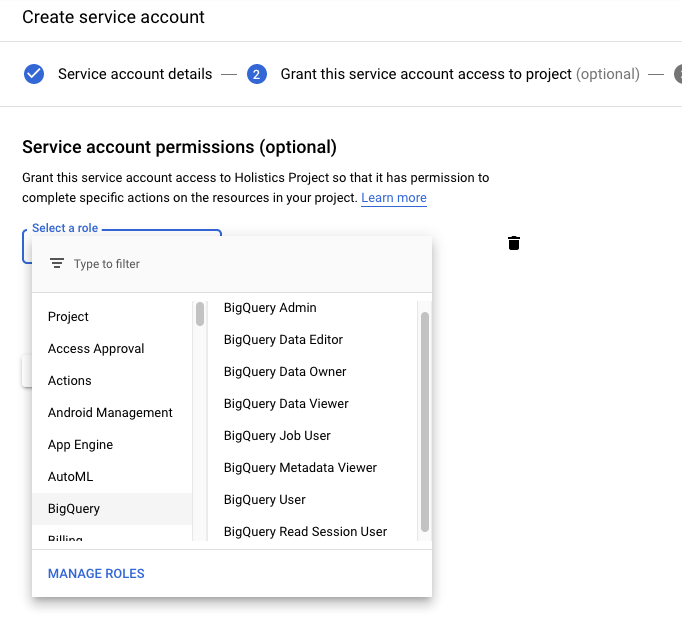Screen dimensions: 682x617
Task: Type to filter roles input field
Action: coord(240,264)
